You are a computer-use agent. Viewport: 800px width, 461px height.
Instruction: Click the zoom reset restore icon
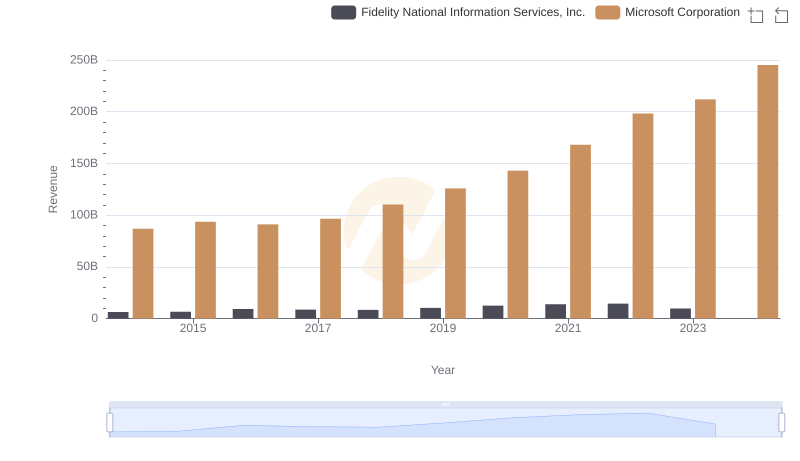[x=781, y=15]
